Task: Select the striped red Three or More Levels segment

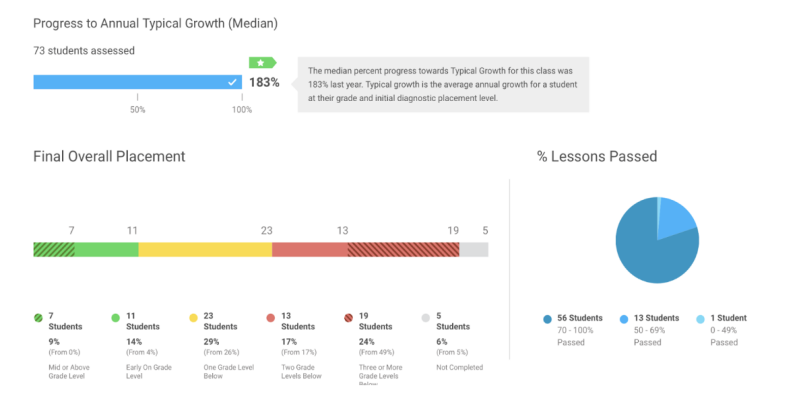Action: [x=403, y=249]
